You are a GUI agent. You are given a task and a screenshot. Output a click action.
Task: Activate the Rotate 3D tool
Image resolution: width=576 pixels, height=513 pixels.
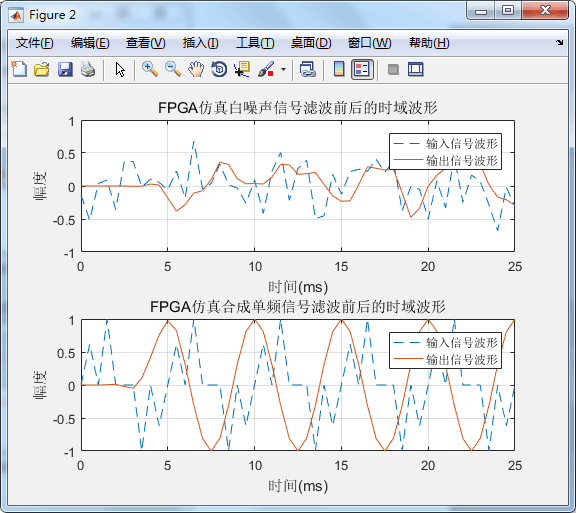(x=219, y=69)
